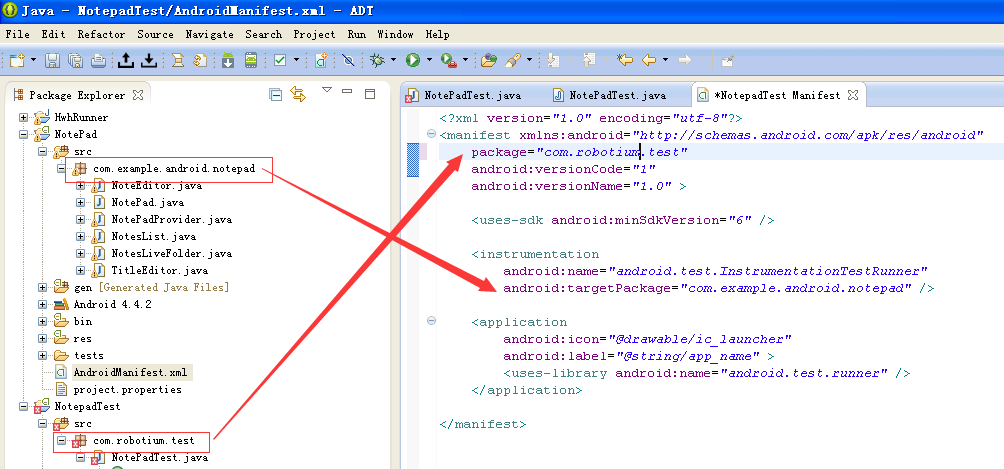Open the New wizard dropdown arrow
The width and height of the screenshot is (1004, 469).
click(x=33, y=60)
